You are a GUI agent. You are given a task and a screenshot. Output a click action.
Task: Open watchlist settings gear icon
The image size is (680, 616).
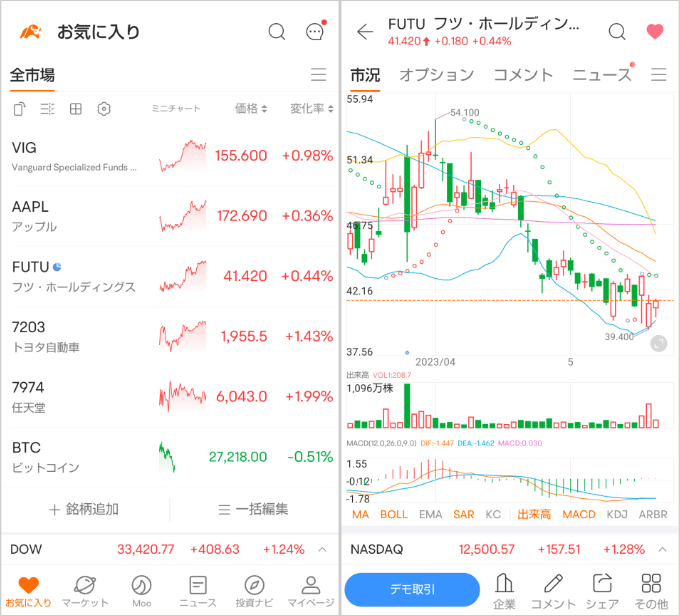point(104,108)
